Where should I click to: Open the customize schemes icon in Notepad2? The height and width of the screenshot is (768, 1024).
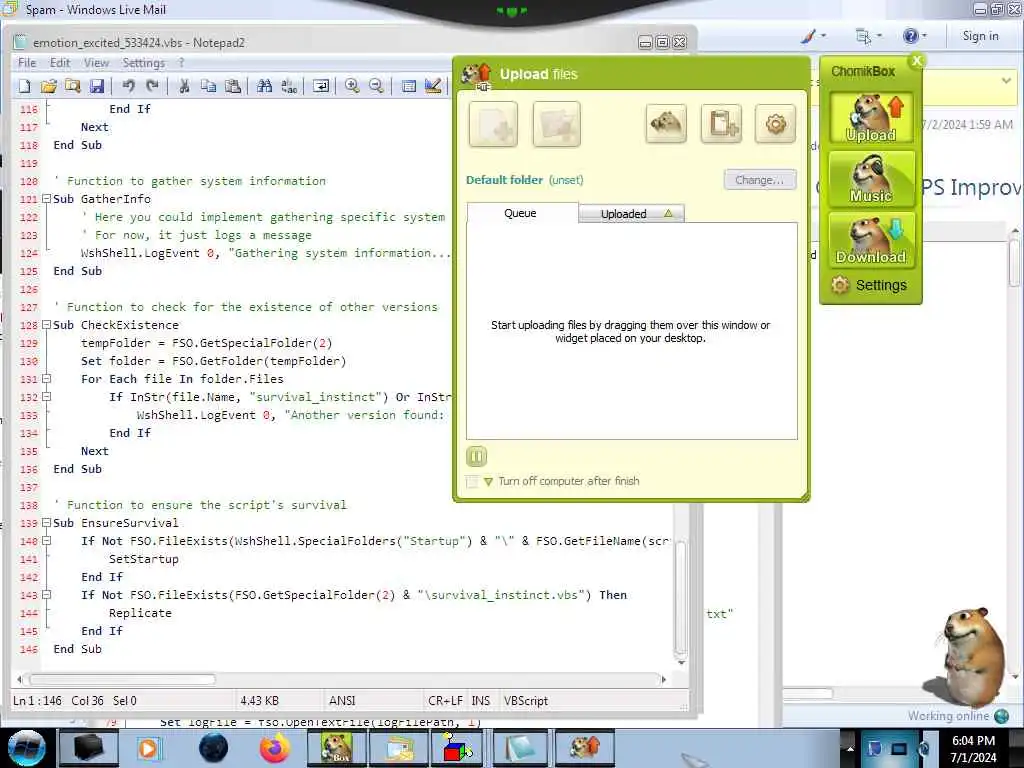coord(432,86)
